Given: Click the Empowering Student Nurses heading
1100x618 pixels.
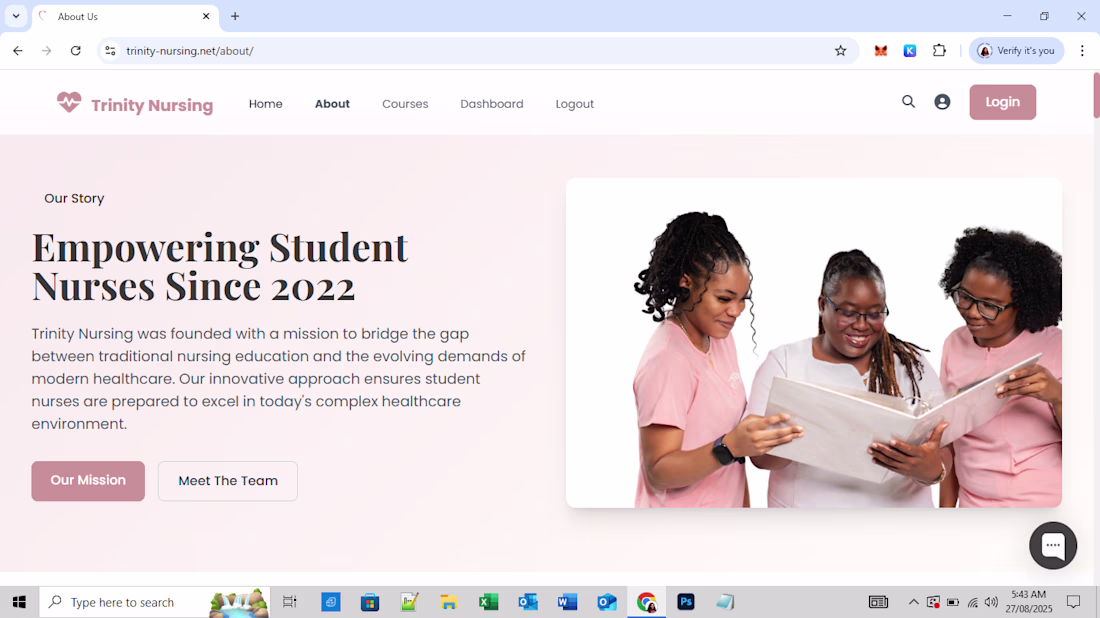Looking at the screenshot, I should (x=220, y=267).
